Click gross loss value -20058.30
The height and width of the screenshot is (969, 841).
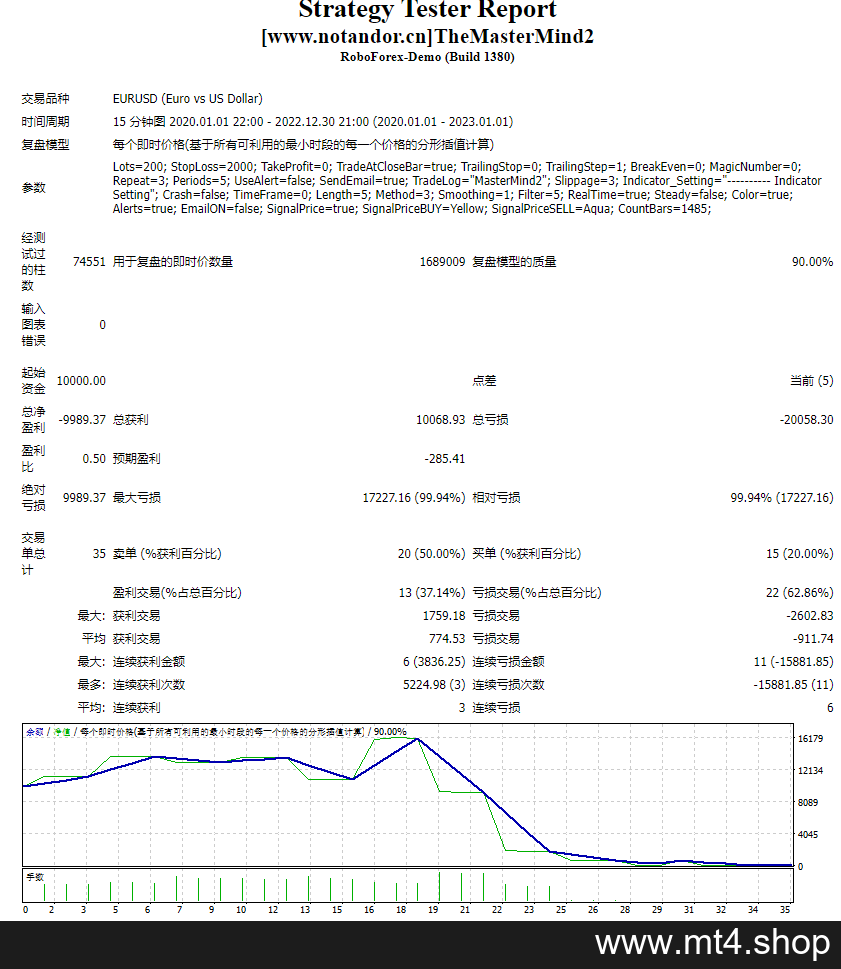click(x=806, y=420)
